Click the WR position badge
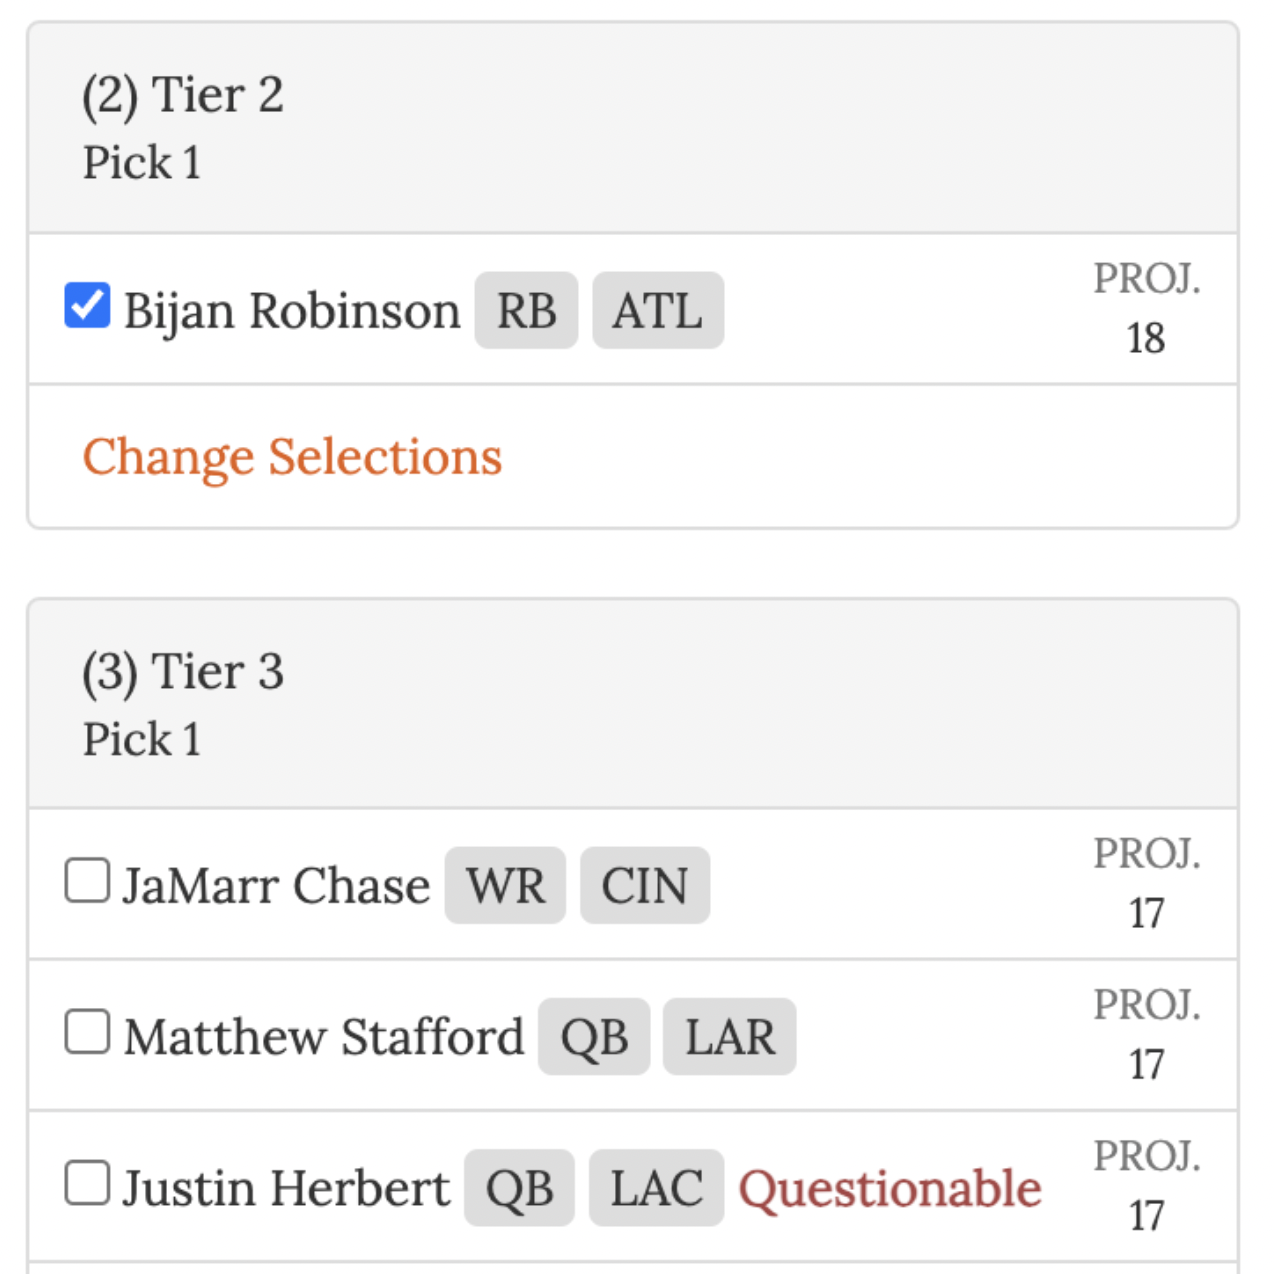Image resolution: width=1274 pixels, height=1274 pixels. click(505, 886)
